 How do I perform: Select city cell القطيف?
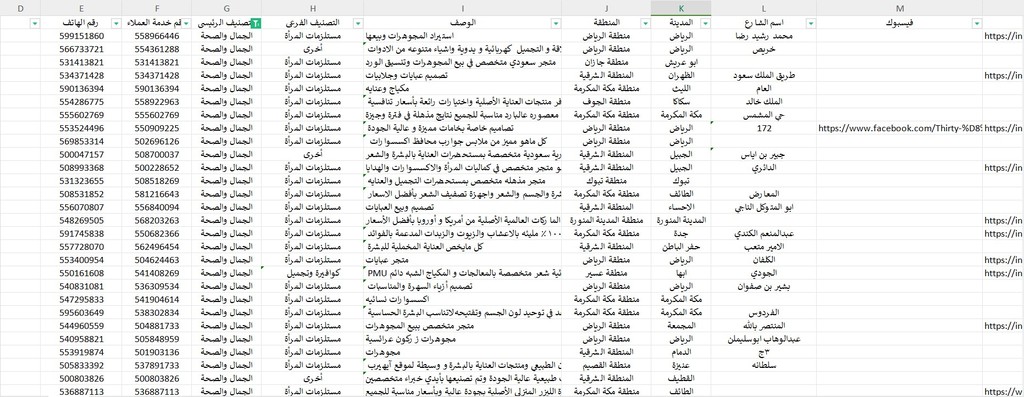[681, 378]
